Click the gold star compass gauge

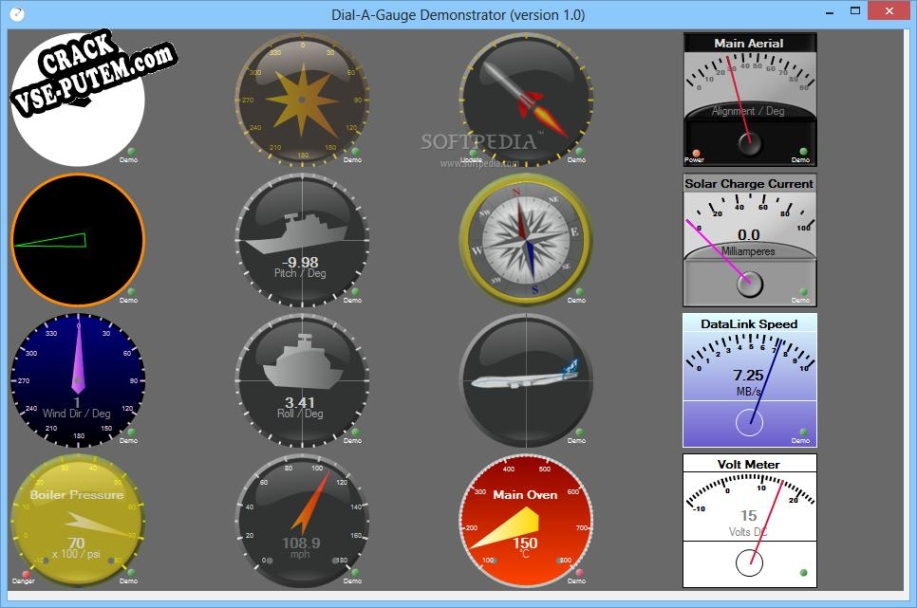(302, 100)
